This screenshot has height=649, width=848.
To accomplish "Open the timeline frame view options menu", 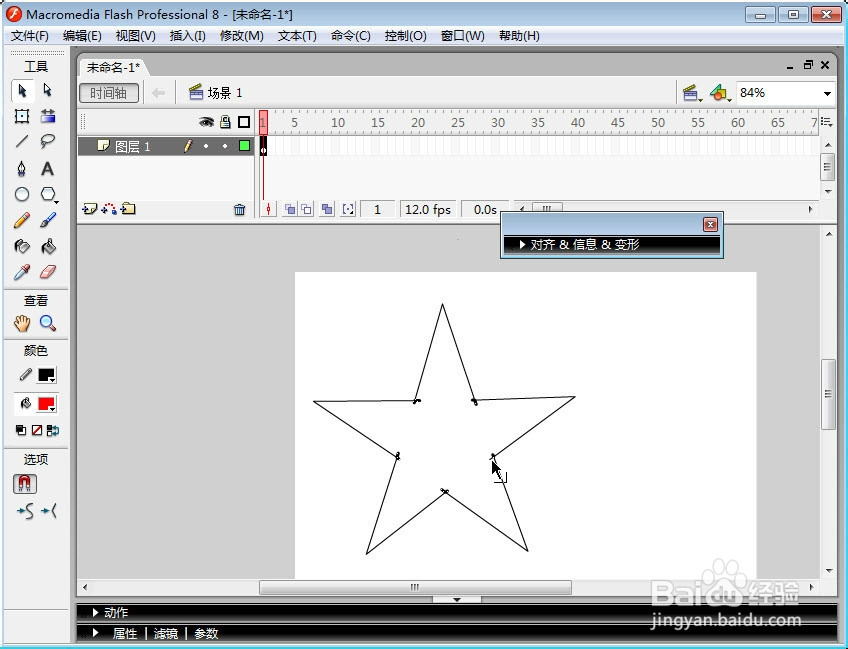I will click(826, 122).
